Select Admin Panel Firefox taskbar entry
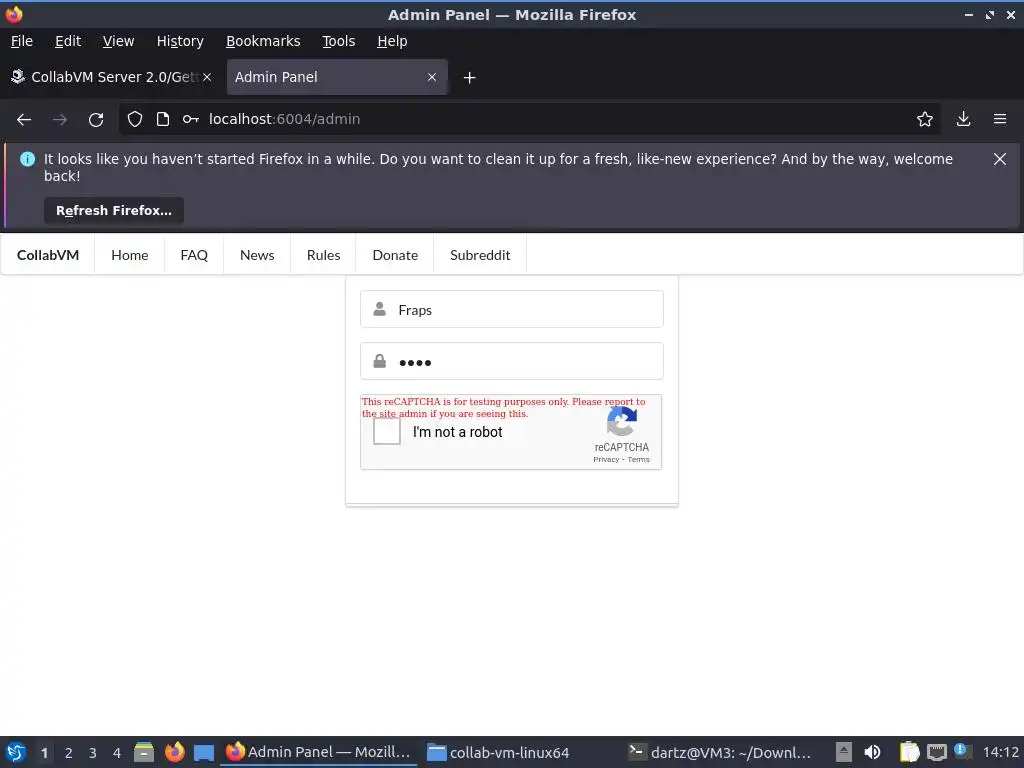 point(318,752)
